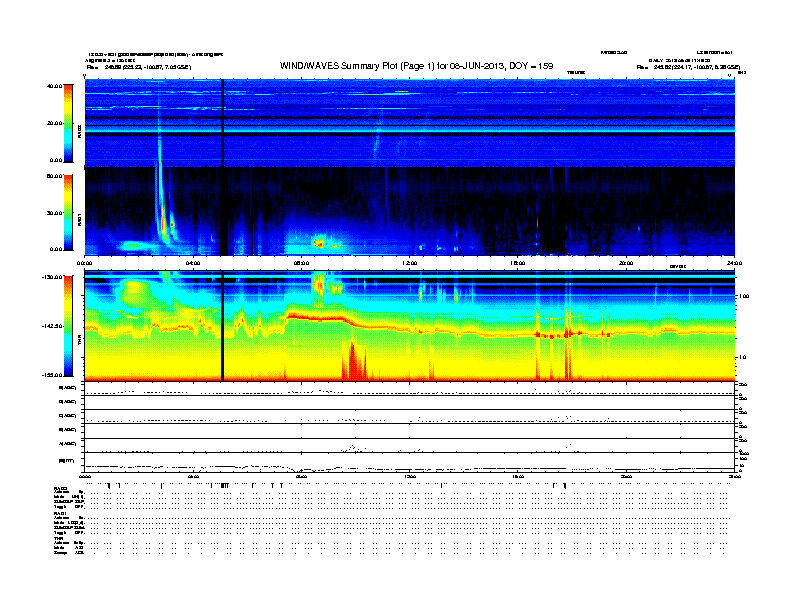
Task: Select the 30.00 label on RAD1 scale
Action: point(55,213)
